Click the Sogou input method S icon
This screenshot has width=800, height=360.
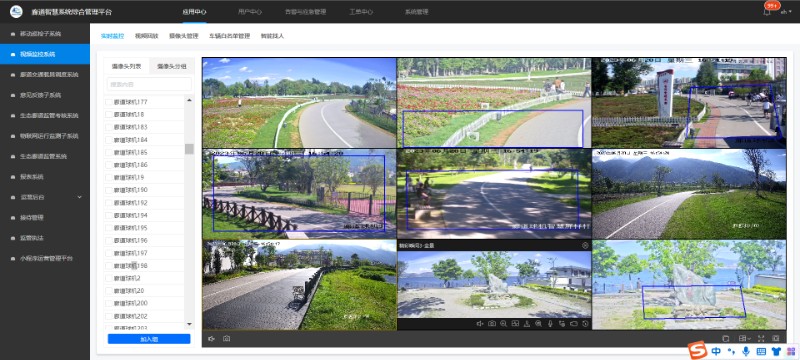pos(697,350)
